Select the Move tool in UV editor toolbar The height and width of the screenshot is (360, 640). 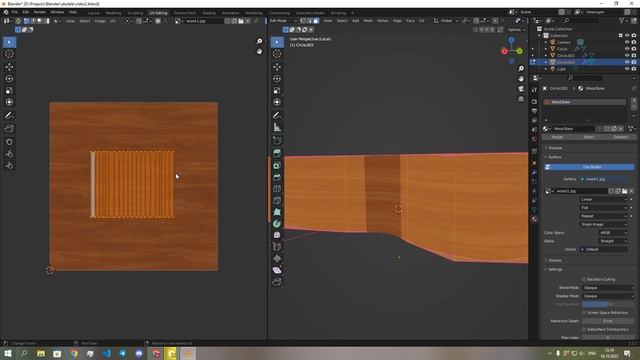pos(9,67)
